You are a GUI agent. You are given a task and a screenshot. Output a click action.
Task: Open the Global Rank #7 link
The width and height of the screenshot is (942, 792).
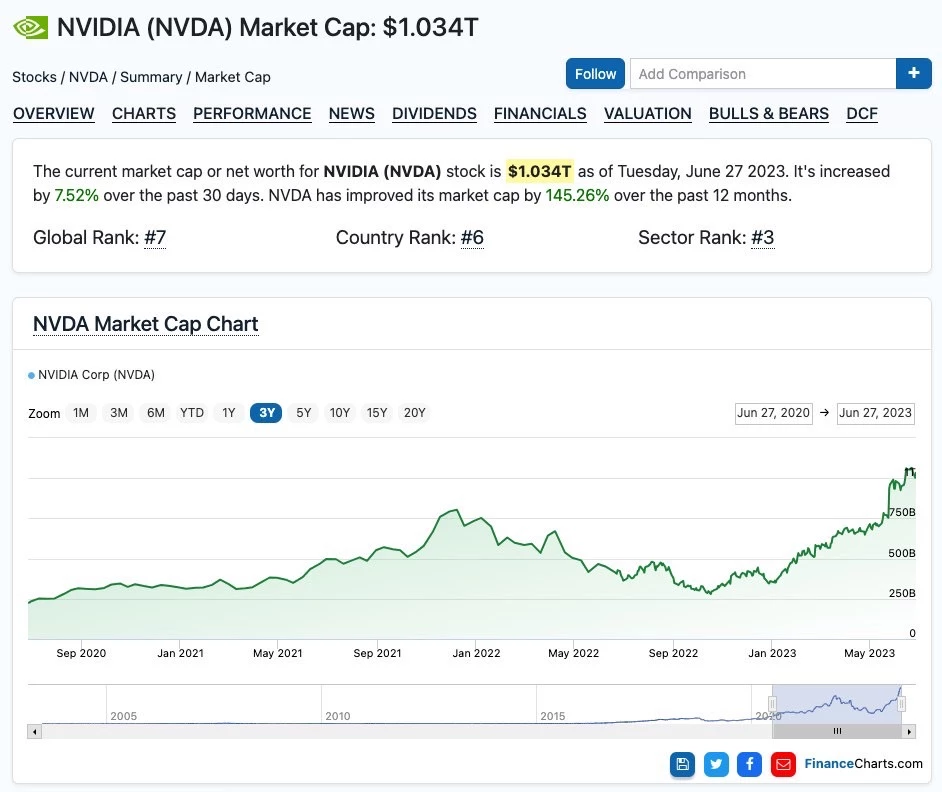point(155,238)
